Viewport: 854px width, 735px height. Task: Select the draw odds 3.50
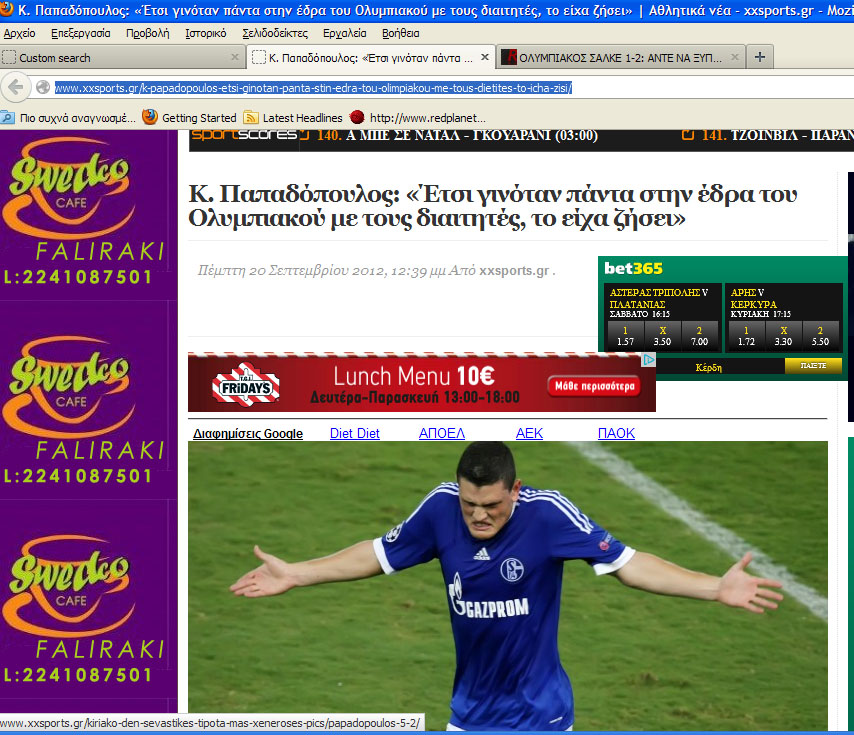click(x=662, y=336)
